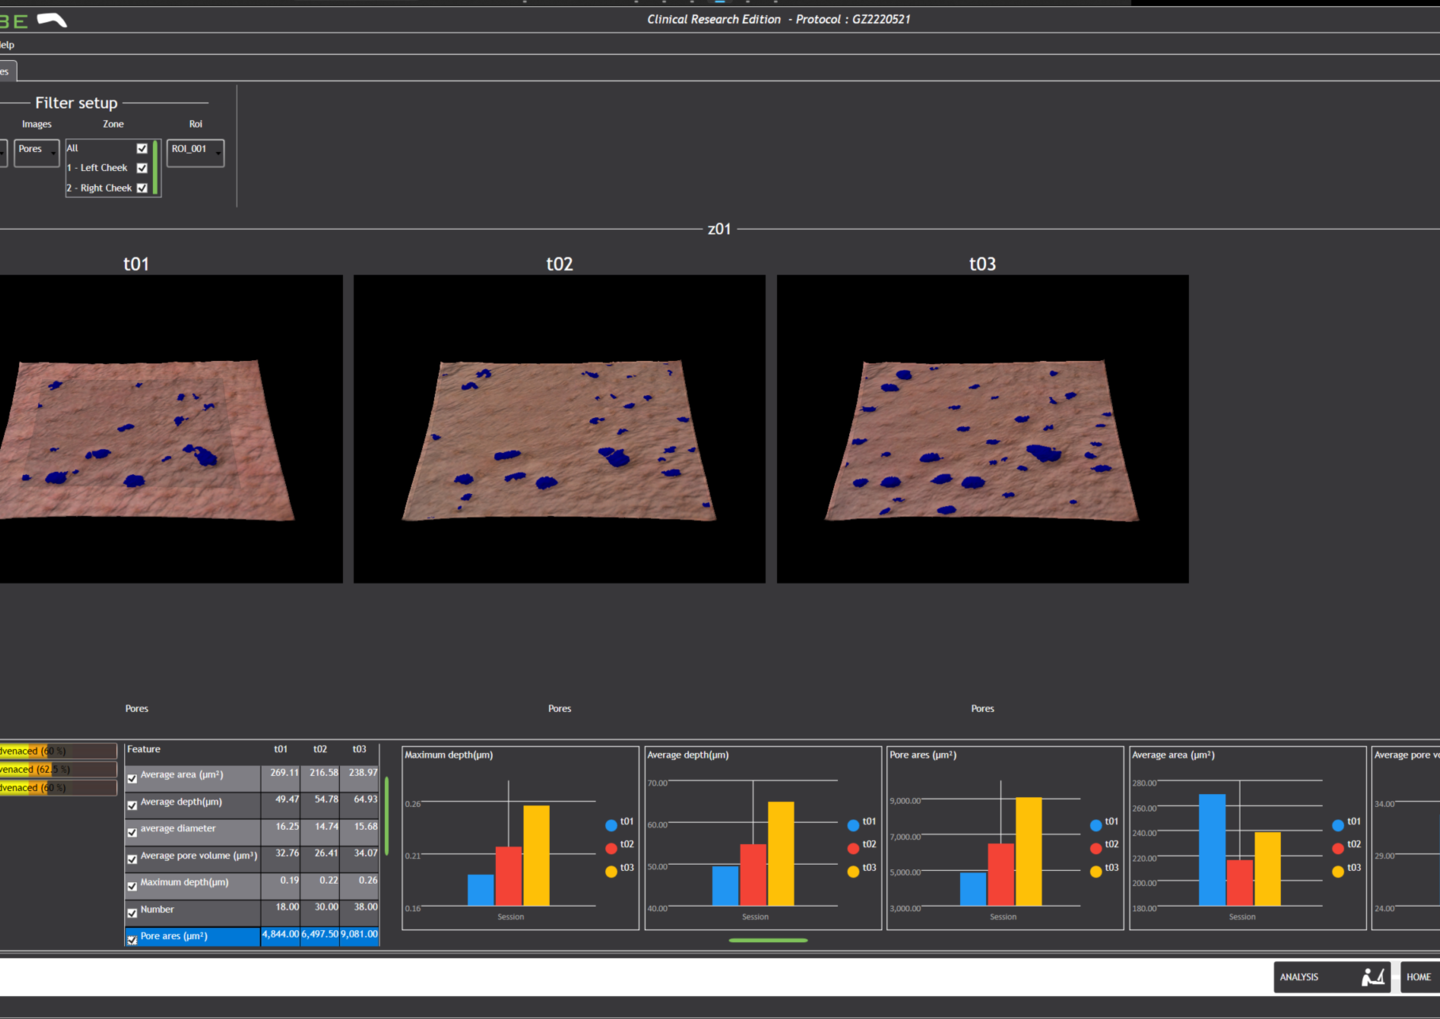The image size is (1440, 1019).
Task: Click the Analysis person-at-desk icon
Action: [x=1373, y=977]
